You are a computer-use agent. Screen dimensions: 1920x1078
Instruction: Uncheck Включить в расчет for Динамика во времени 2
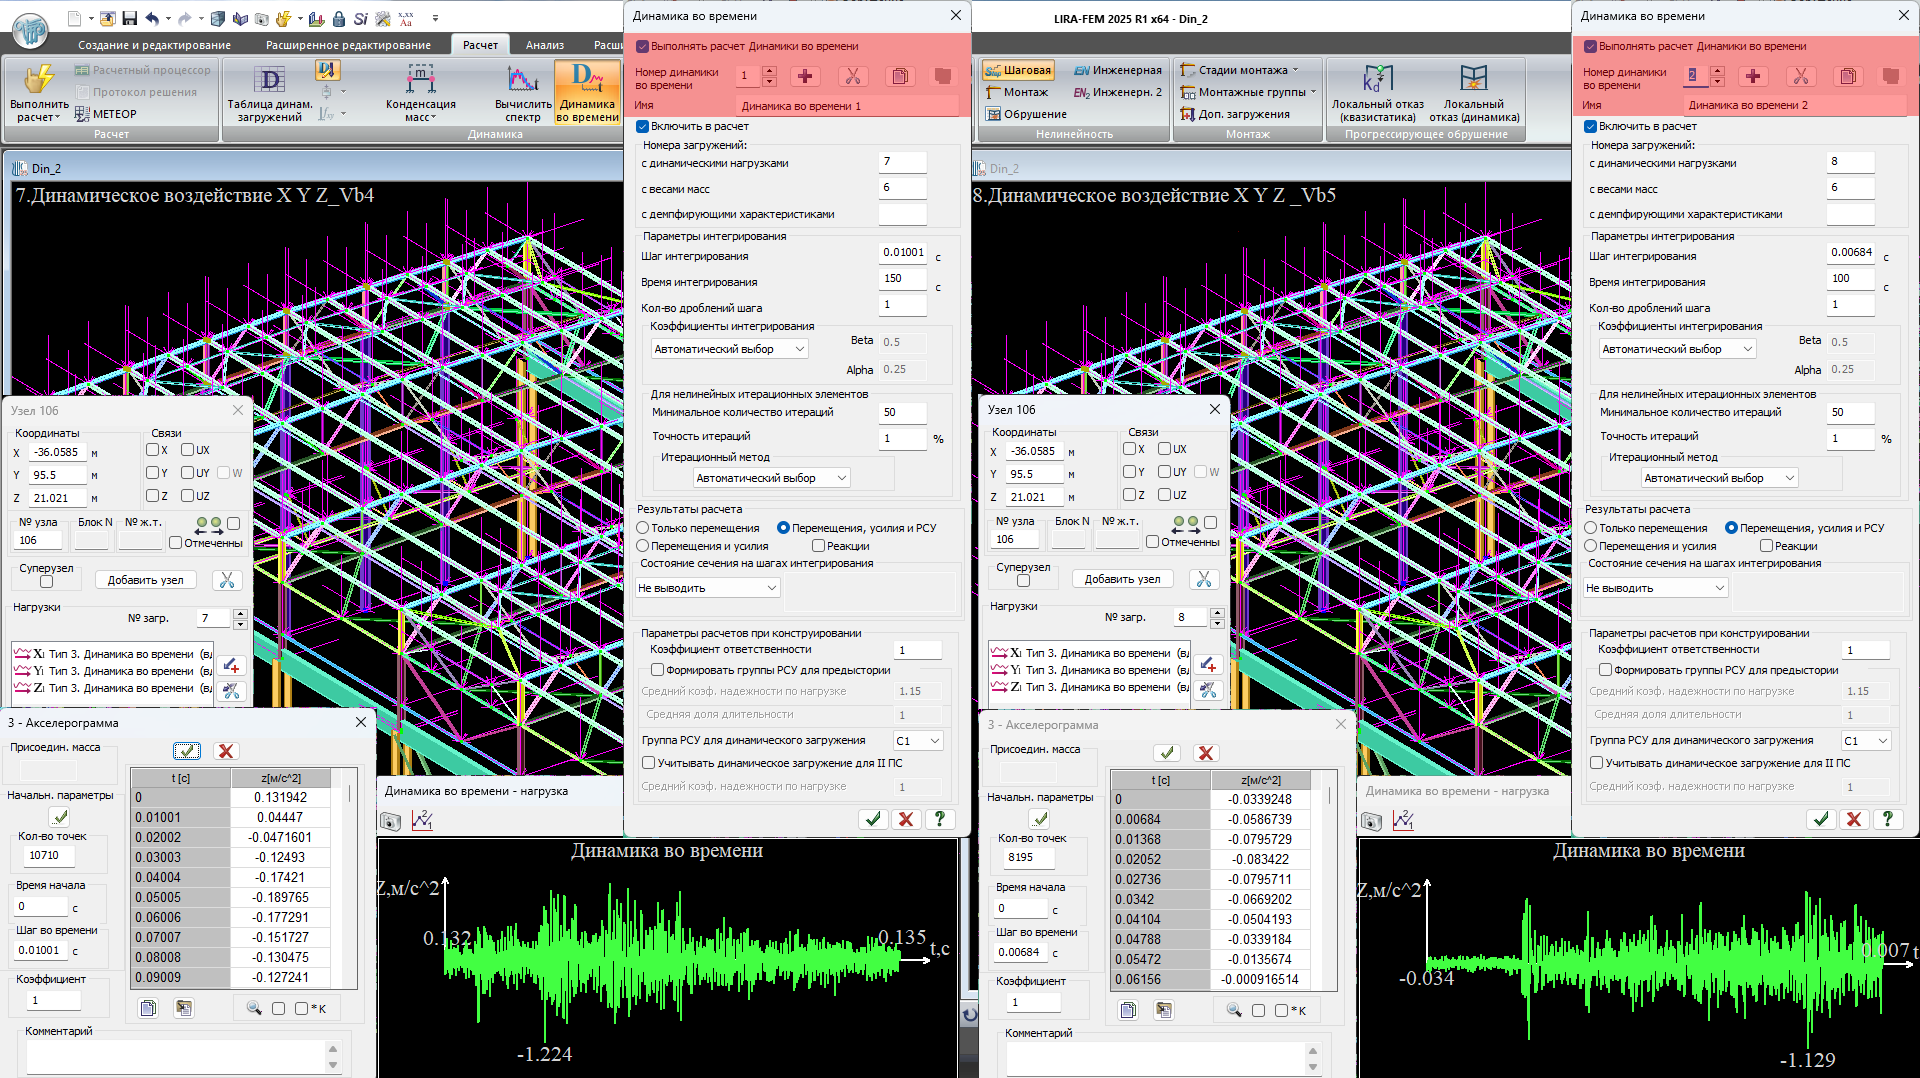1590,126
